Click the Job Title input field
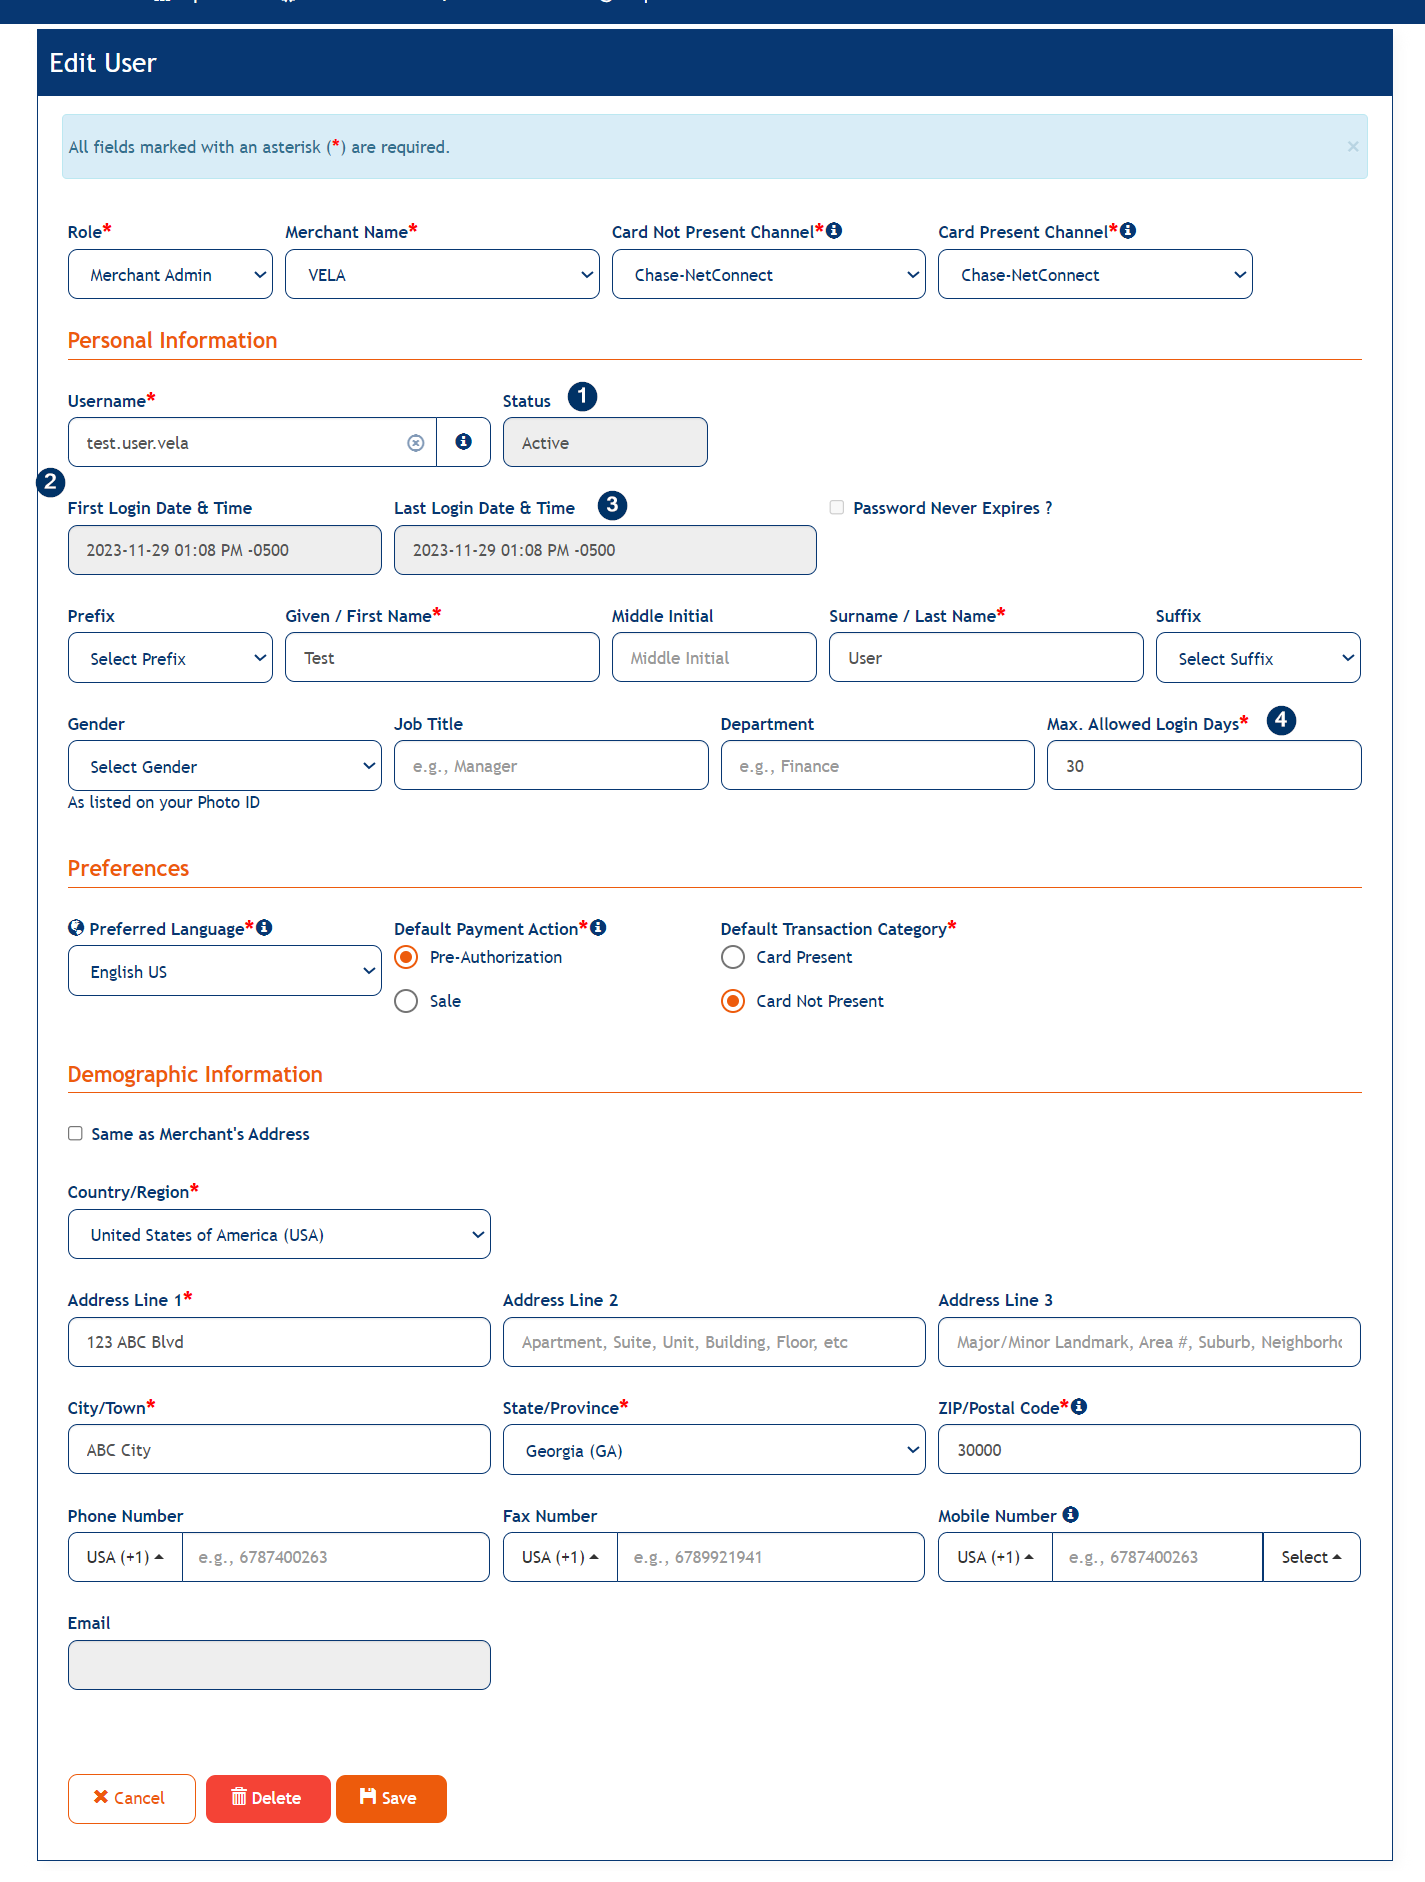 (550, 766)
